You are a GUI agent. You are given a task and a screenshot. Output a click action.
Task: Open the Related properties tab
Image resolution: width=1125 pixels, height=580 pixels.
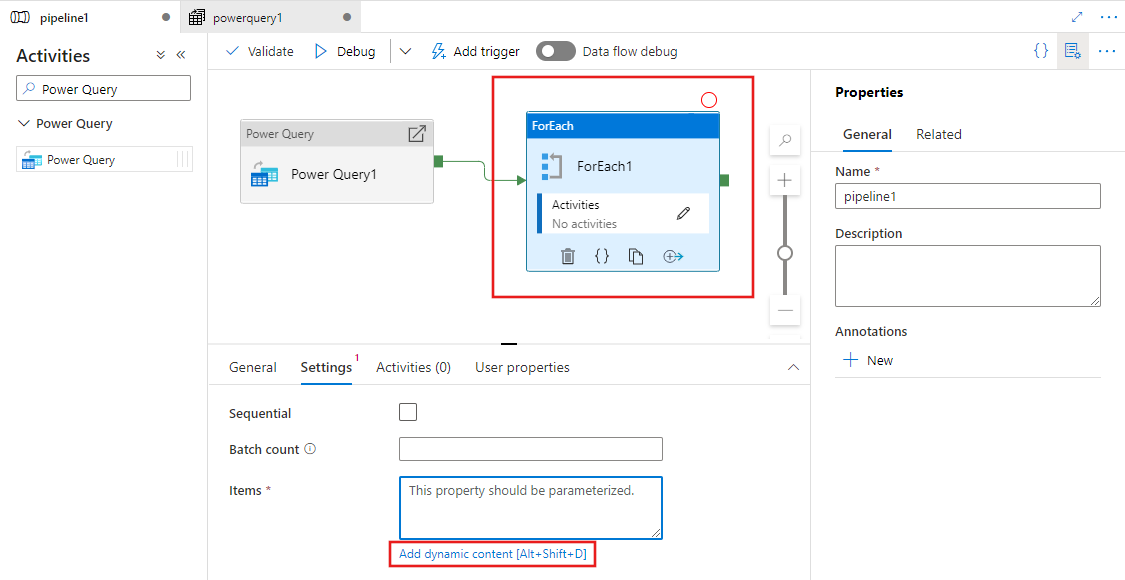click(x=938, y=134)
